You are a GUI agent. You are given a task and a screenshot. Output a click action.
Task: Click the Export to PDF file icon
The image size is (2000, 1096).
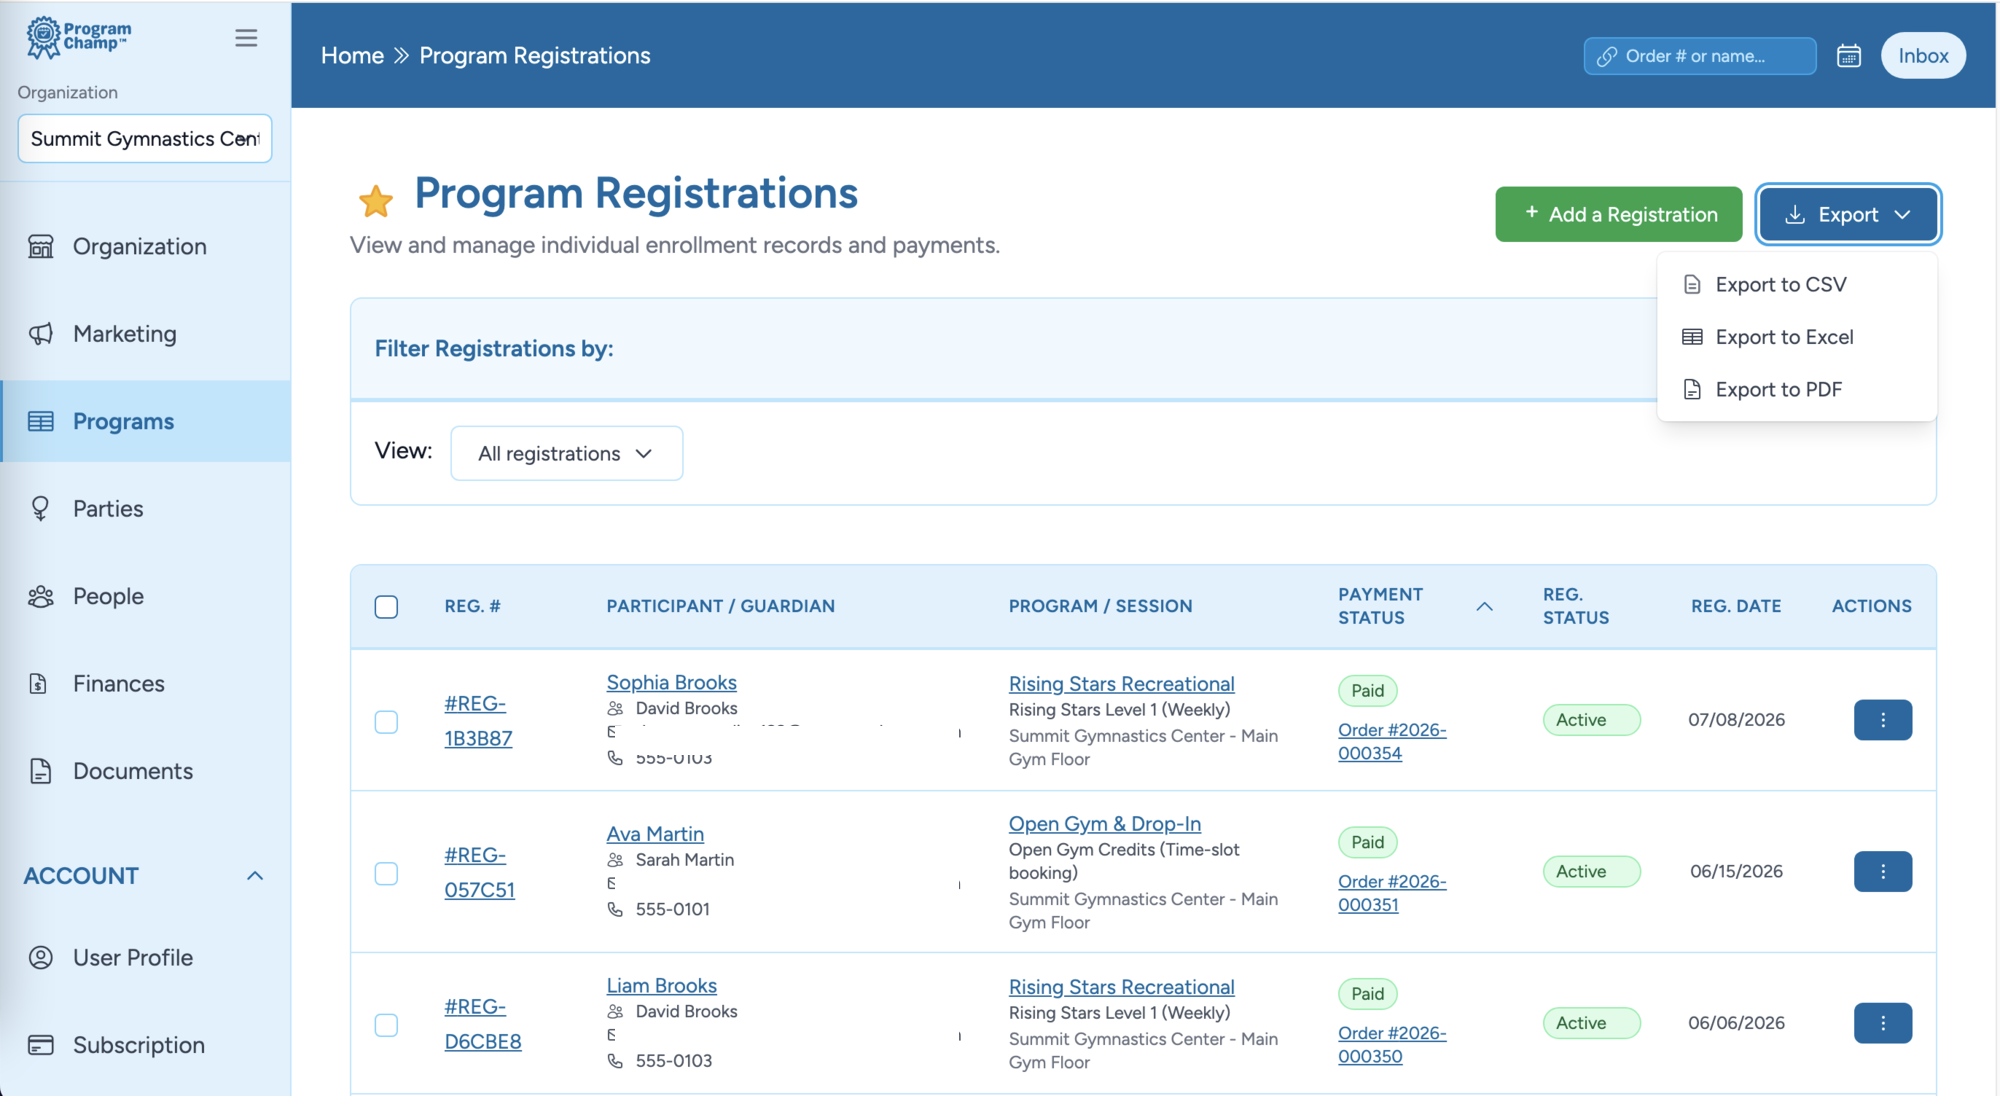point(1692,390)
